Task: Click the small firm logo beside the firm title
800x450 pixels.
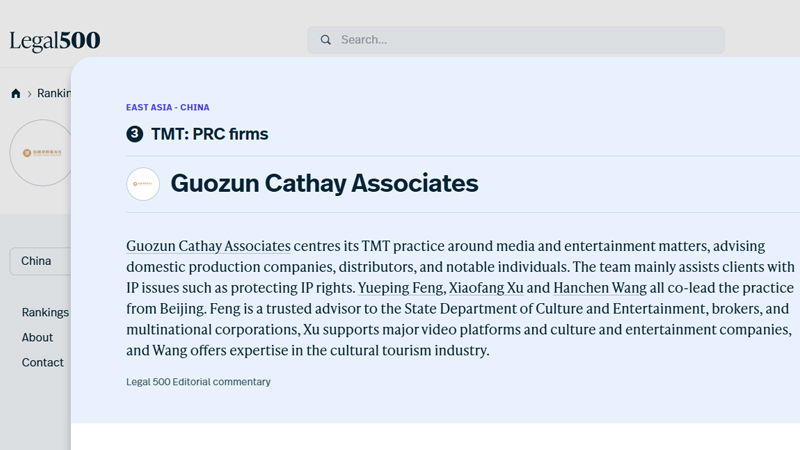Action: pyautogui.click(x=143, y=184)
